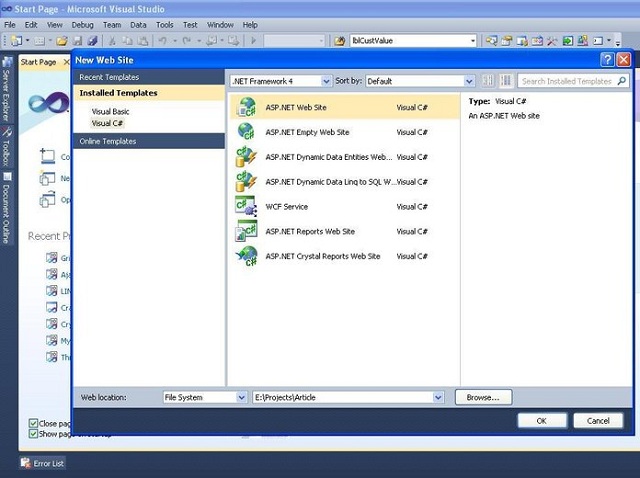Open the Team menu
The width and height of the screenshot is (640, 478).
coord(112,25)
